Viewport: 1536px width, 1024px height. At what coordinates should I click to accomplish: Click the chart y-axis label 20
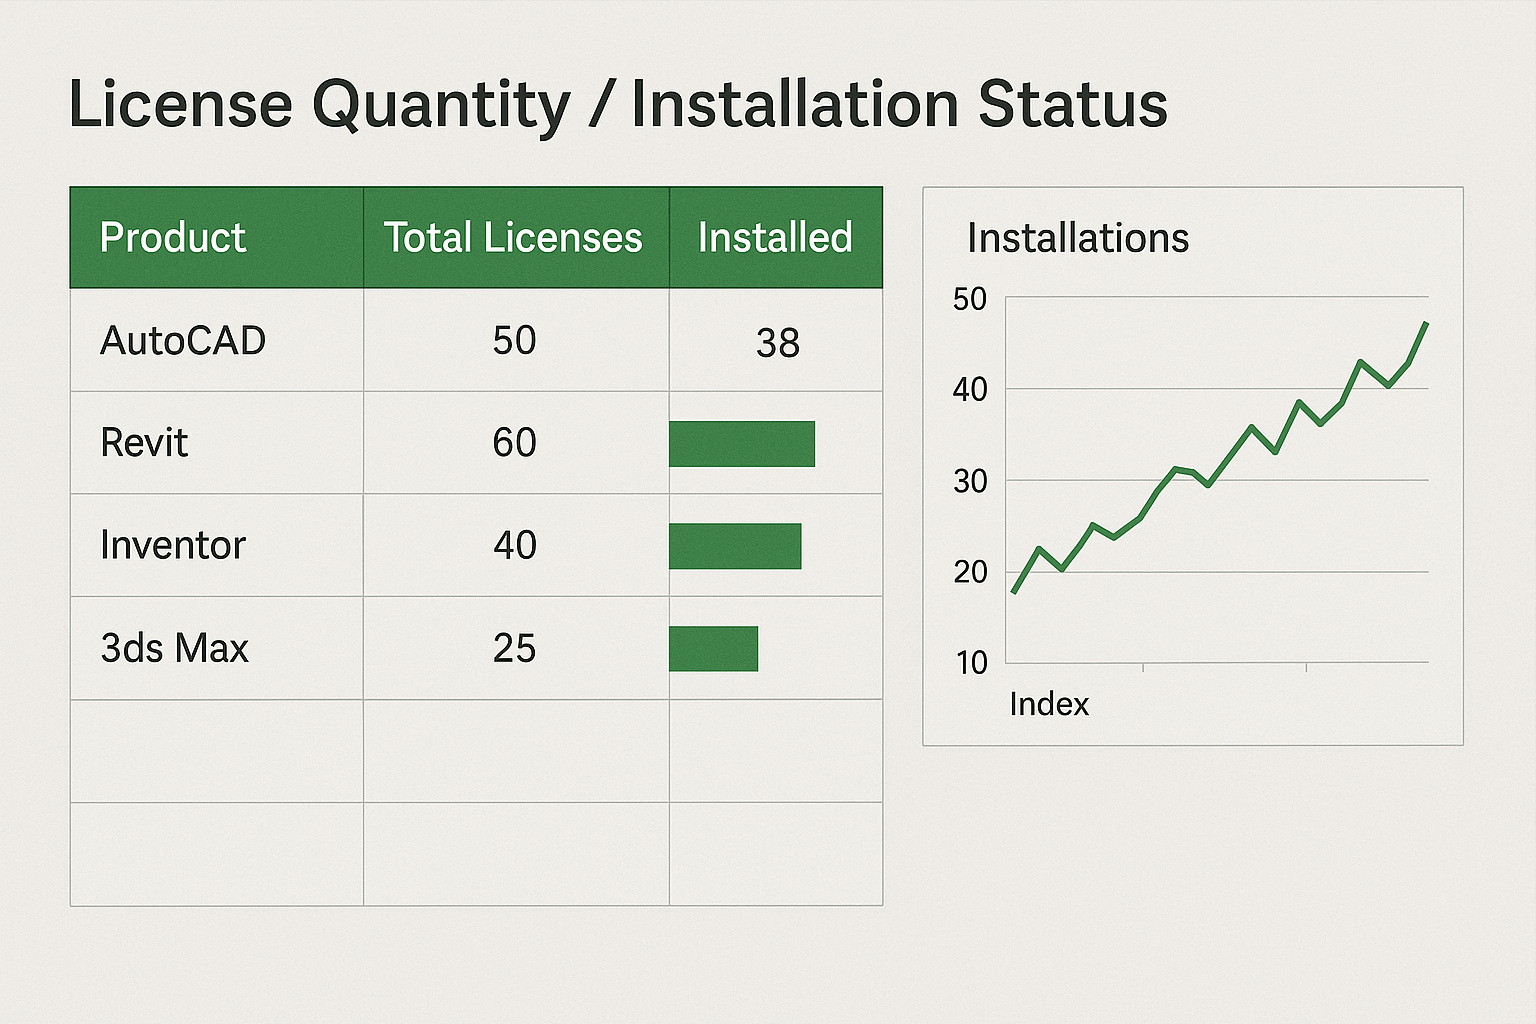(971, 572)
